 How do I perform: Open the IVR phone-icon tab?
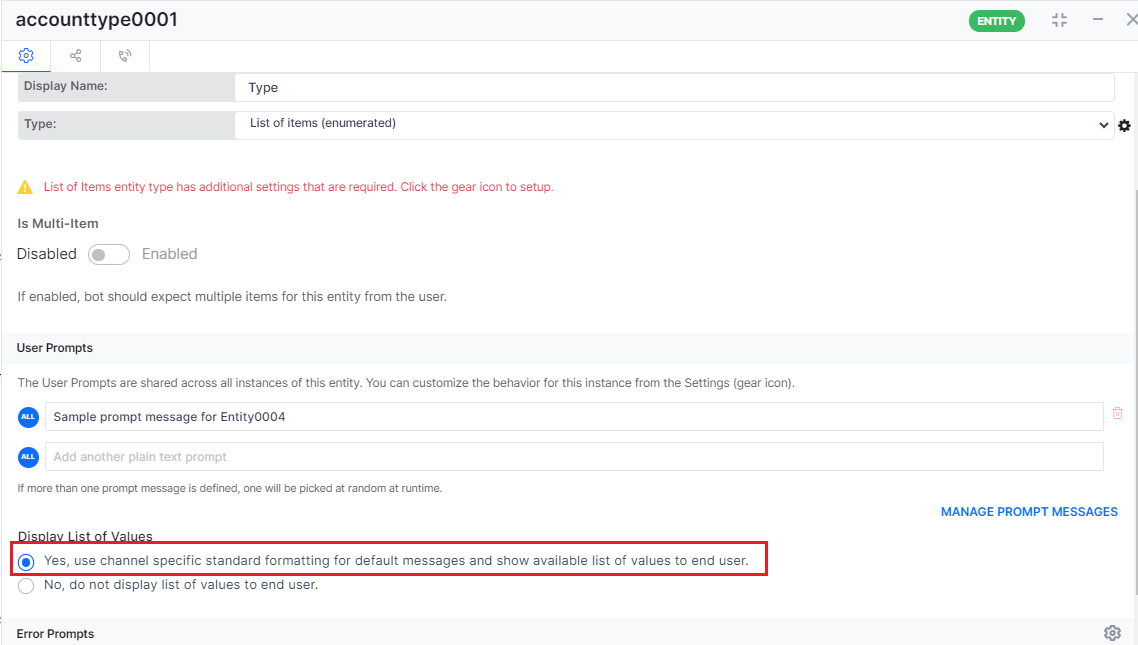tap(125, 56)
